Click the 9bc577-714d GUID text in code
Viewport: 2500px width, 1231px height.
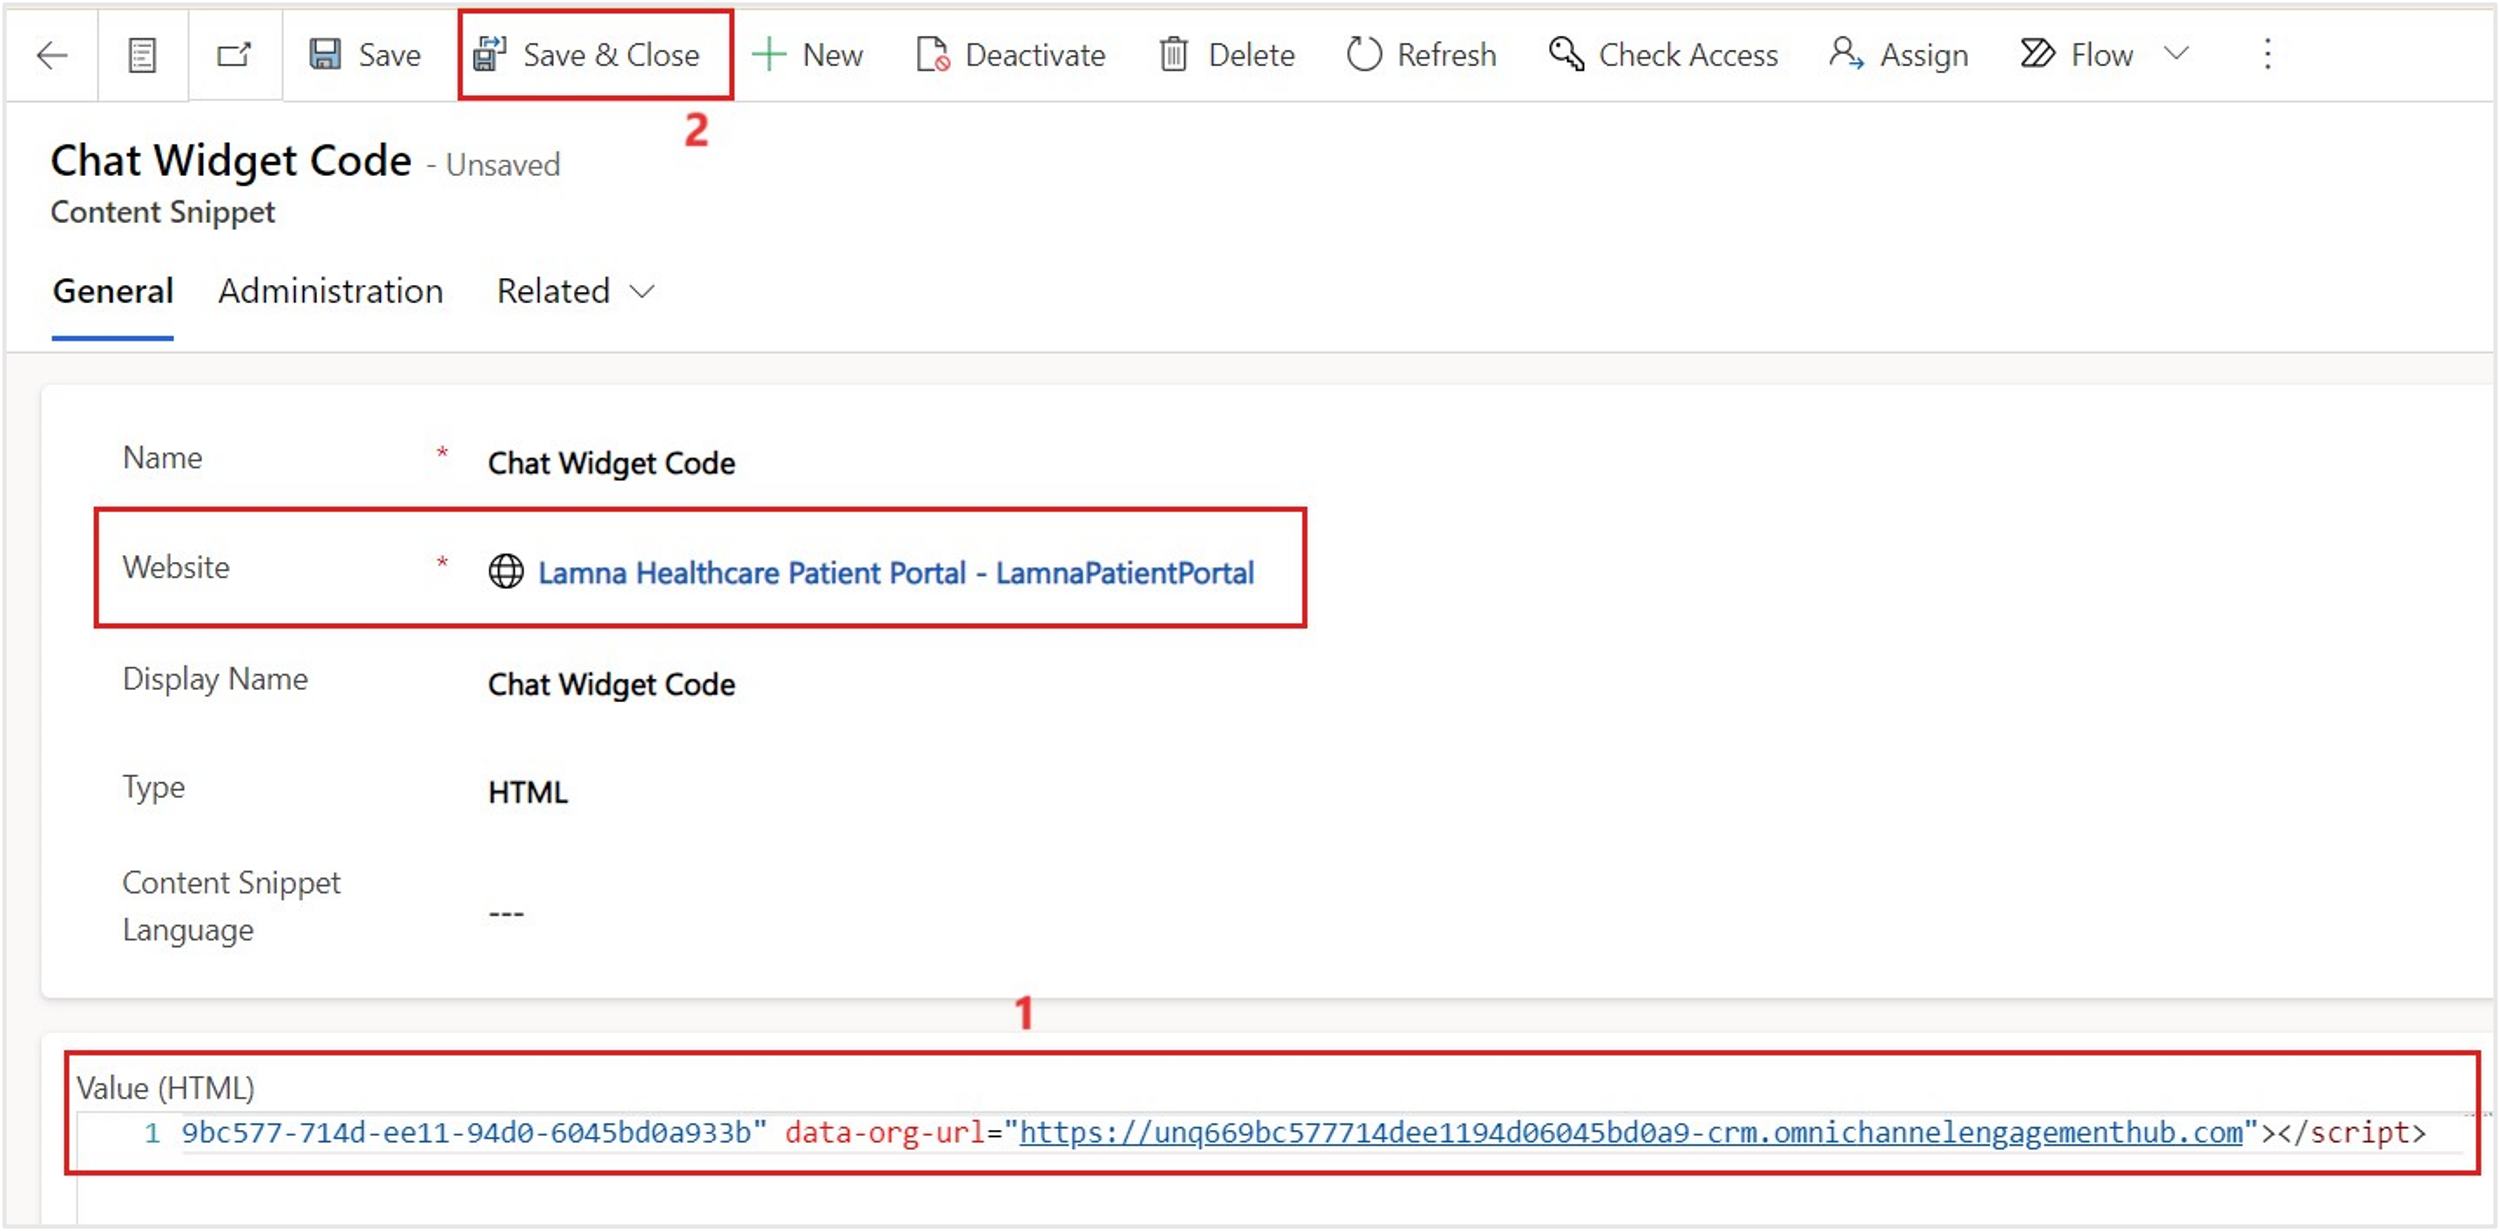point(474,1133)
